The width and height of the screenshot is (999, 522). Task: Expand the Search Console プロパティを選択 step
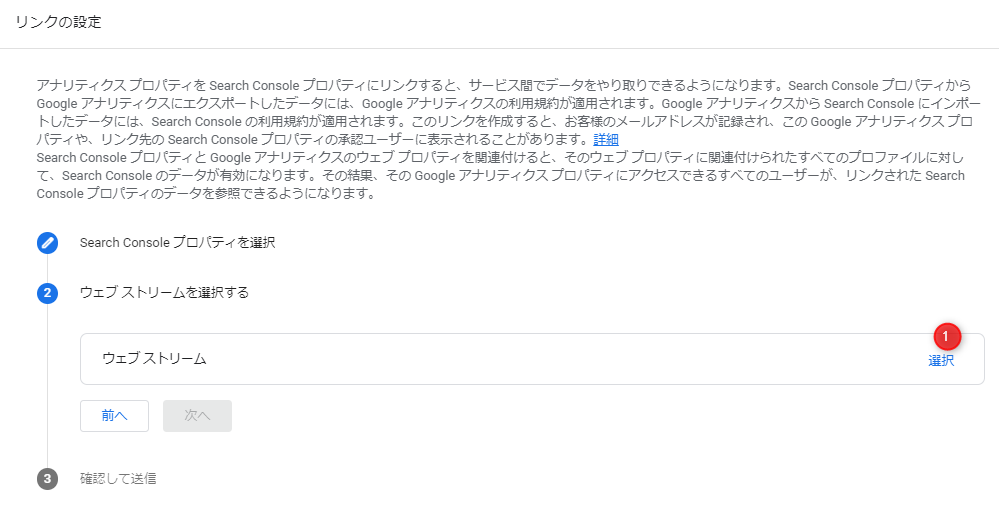pyautogui.click(x=177, y=243)
